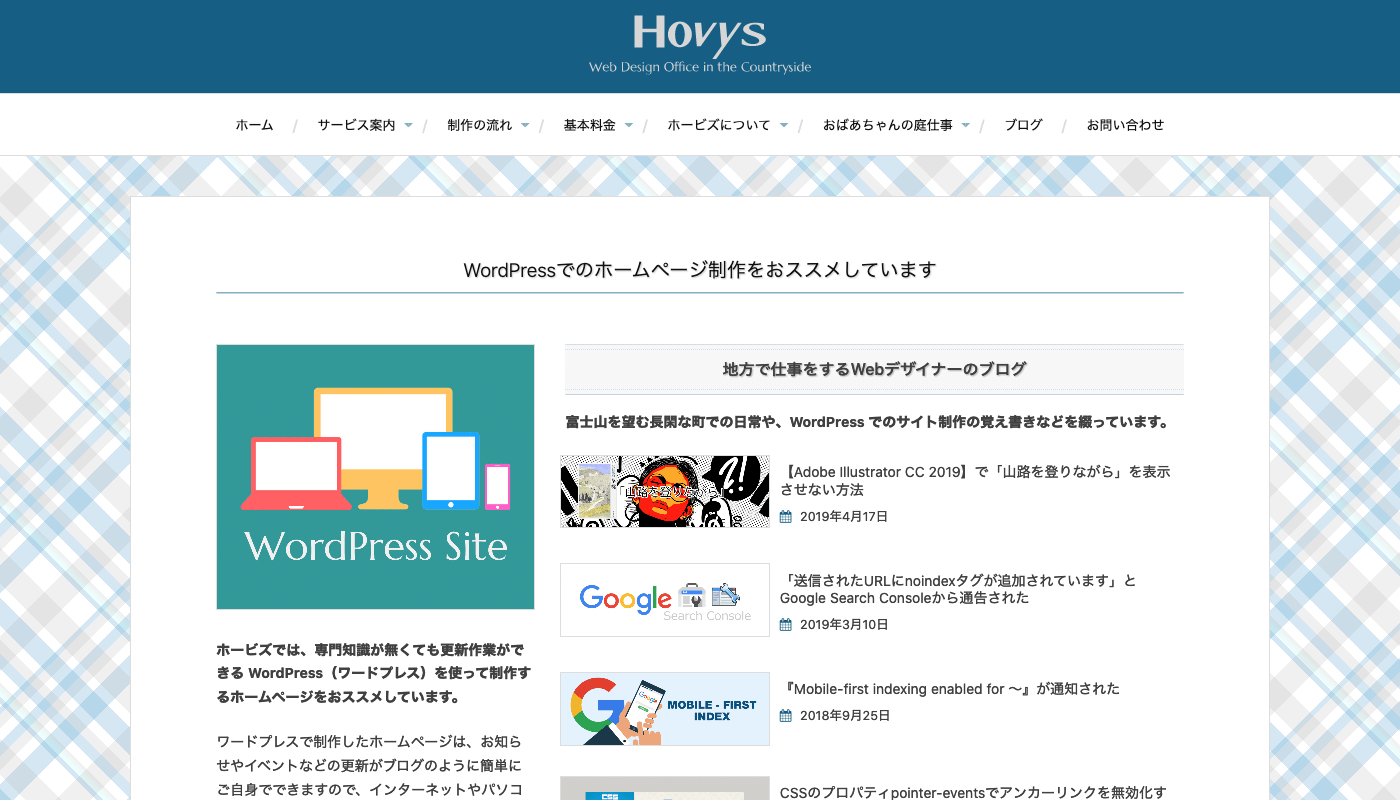1400x800 pixels.
Task: Expand the サービス案内 dropdown arrow
Action: [408, 126]
